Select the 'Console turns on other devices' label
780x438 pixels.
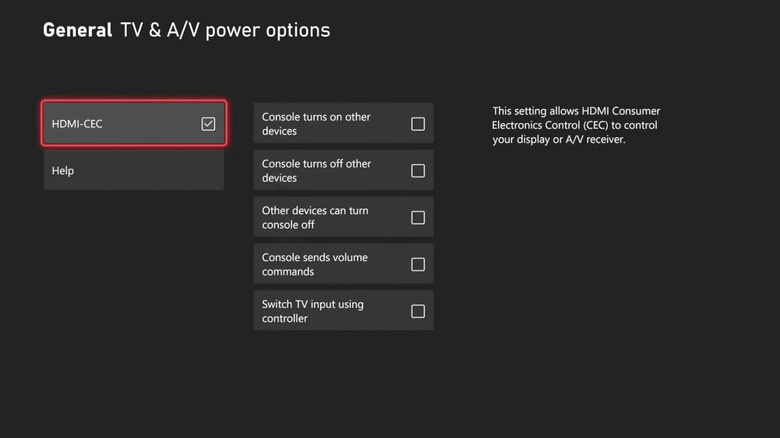click(x=316, y=124)
